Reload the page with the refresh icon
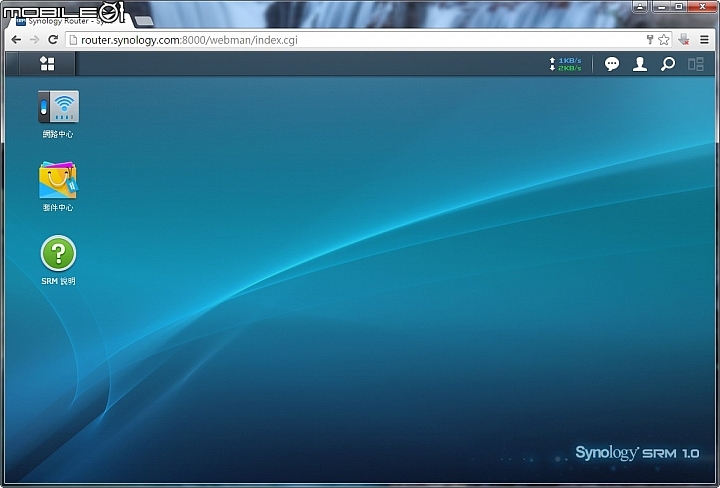 pyautogui.click(x=53, y=39)
